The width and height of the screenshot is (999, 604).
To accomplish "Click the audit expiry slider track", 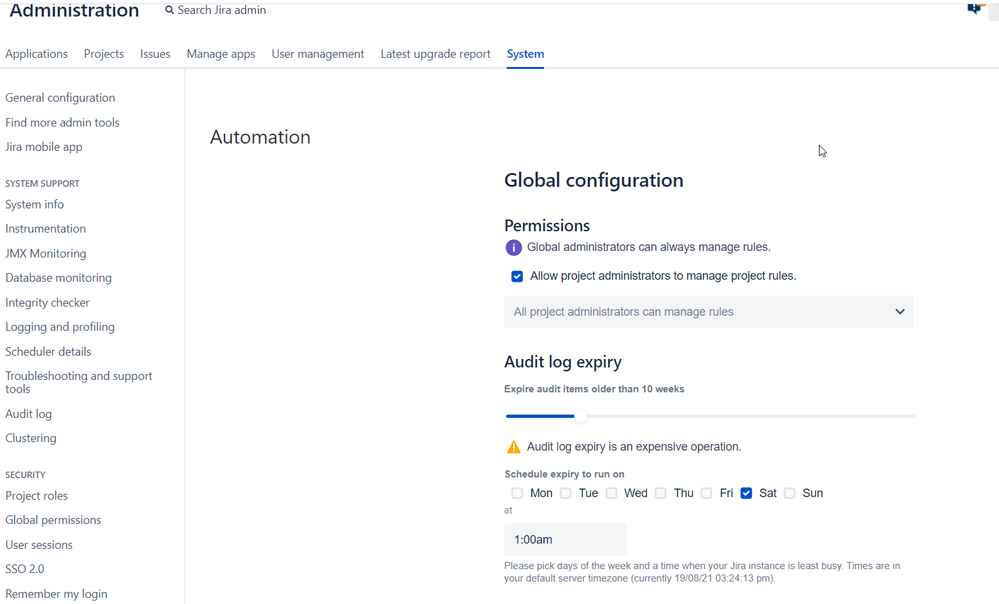I will tap(710, 416).
